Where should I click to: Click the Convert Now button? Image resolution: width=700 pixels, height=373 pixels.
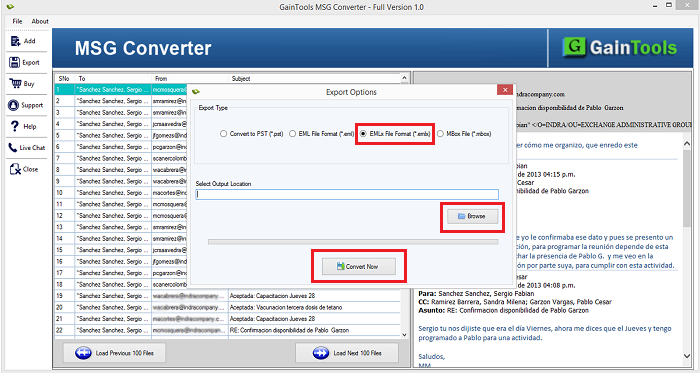[358, 266]
